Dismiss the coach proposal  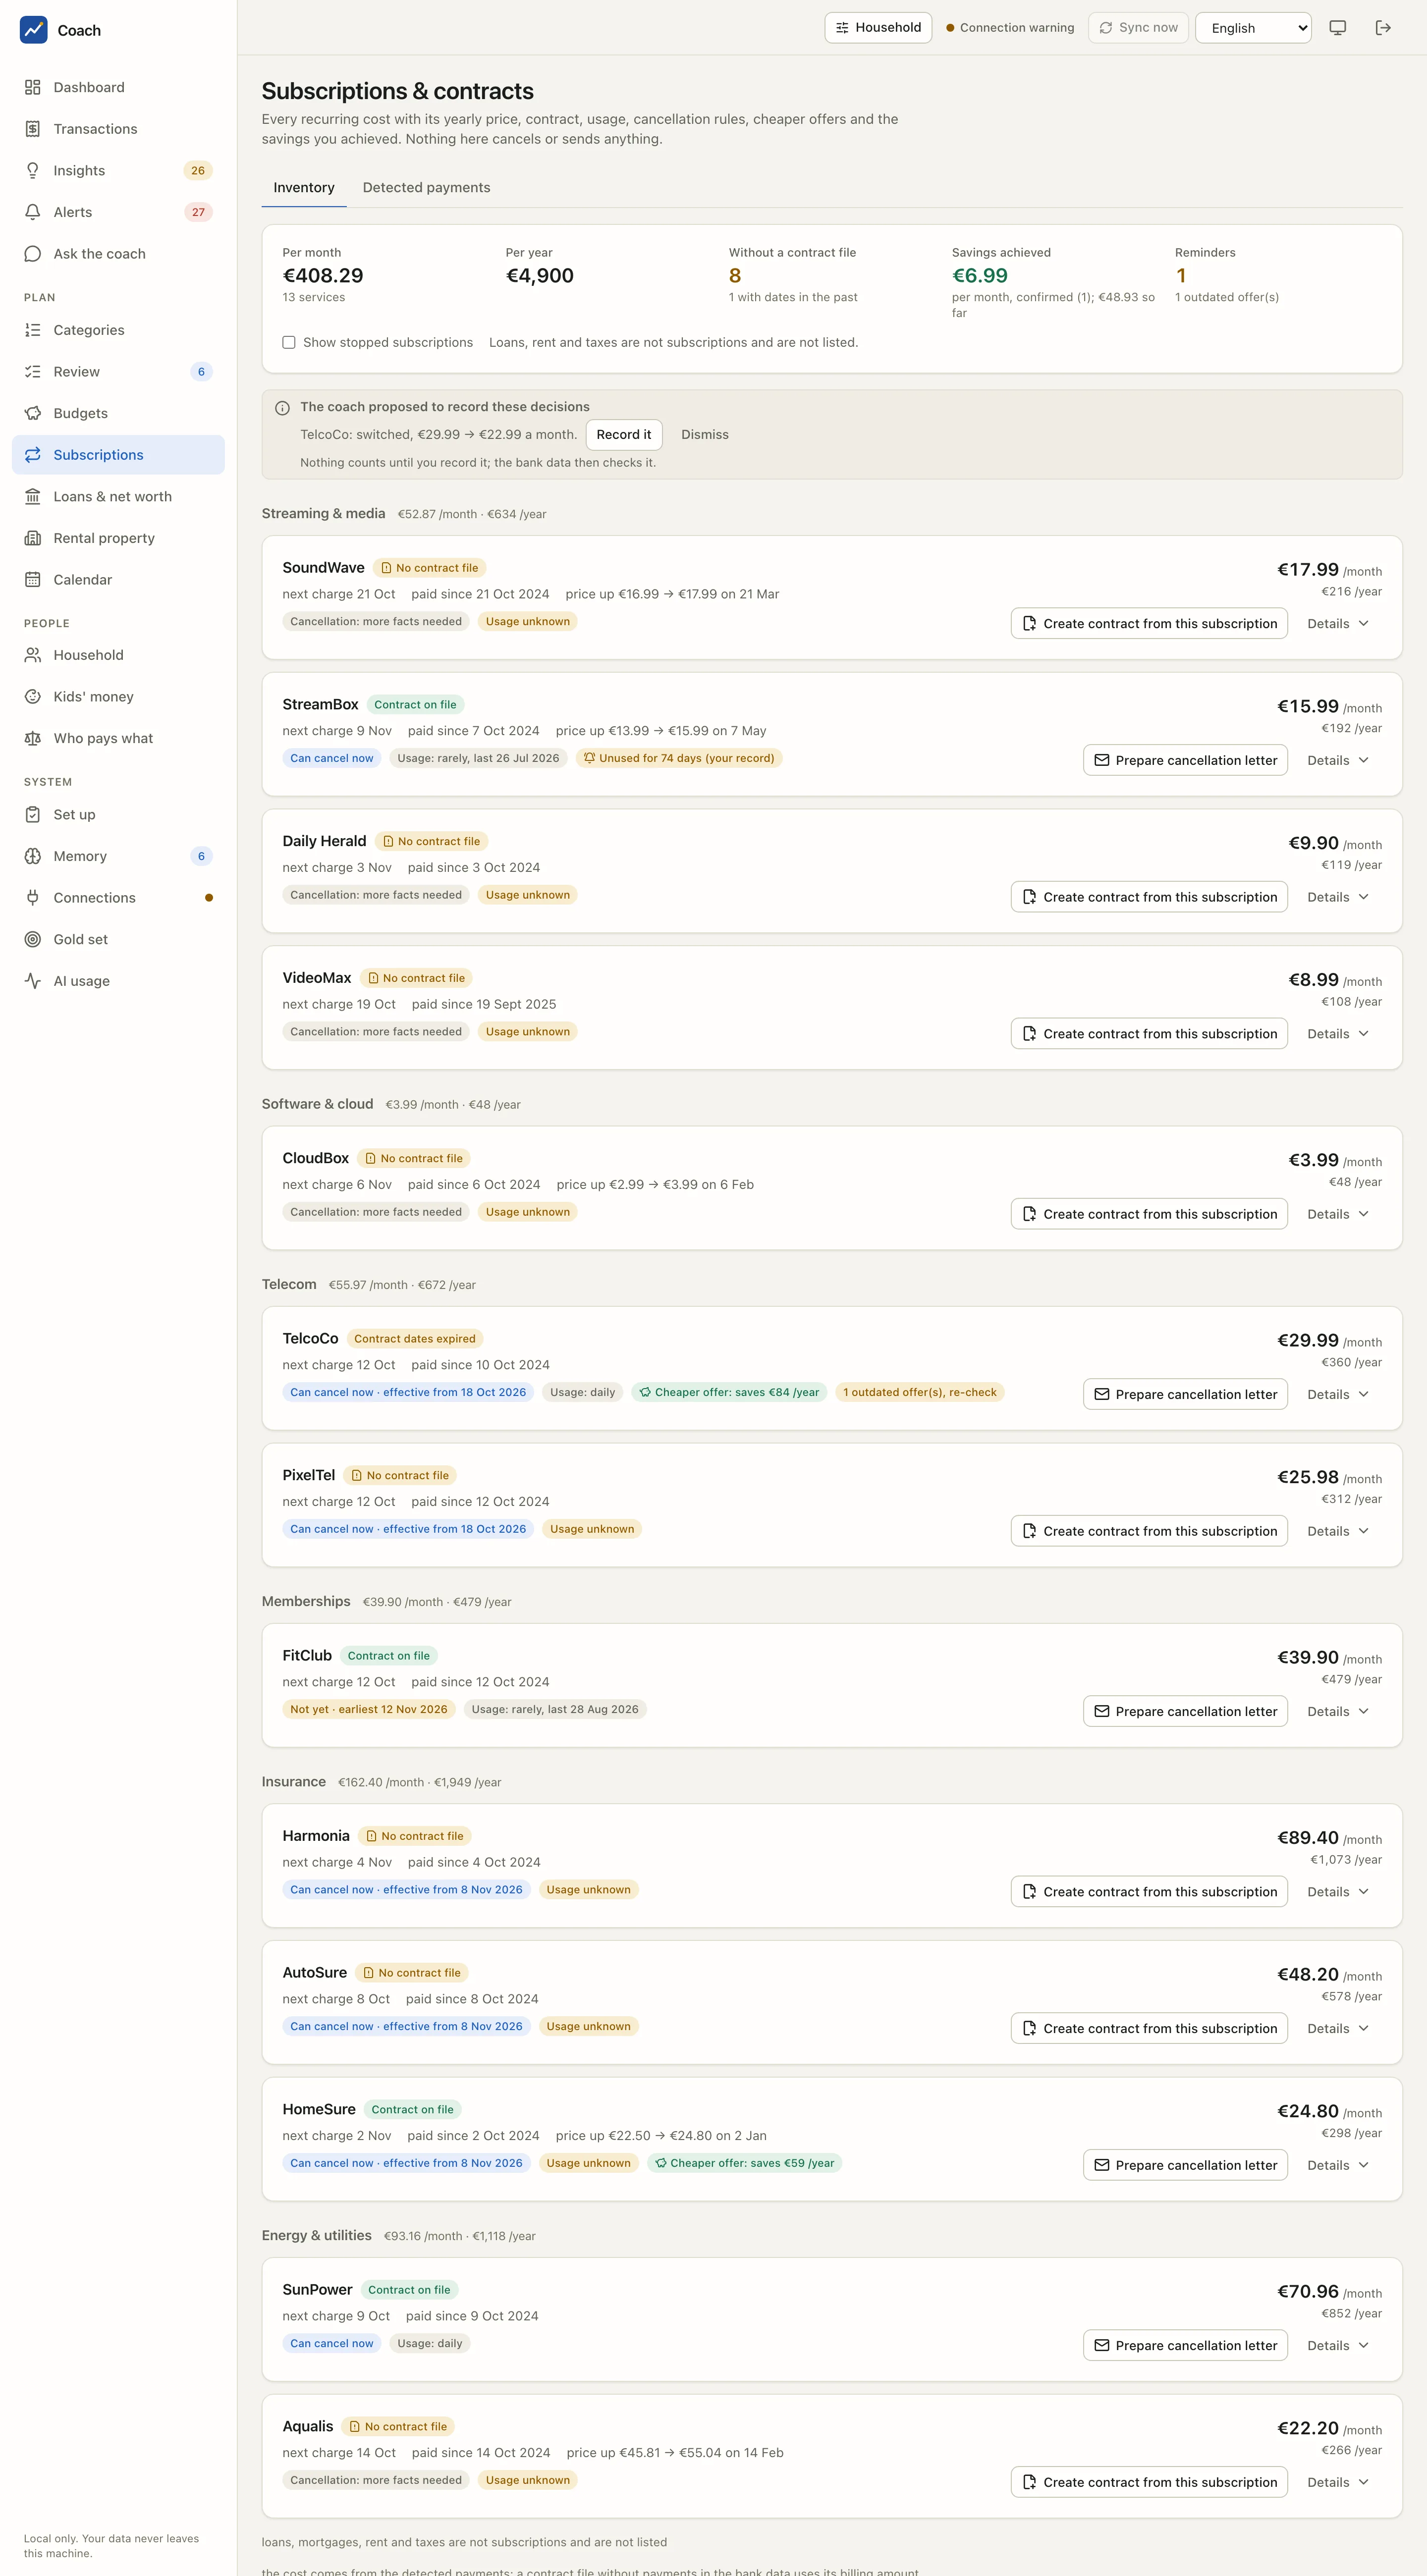tap(705, 435)
